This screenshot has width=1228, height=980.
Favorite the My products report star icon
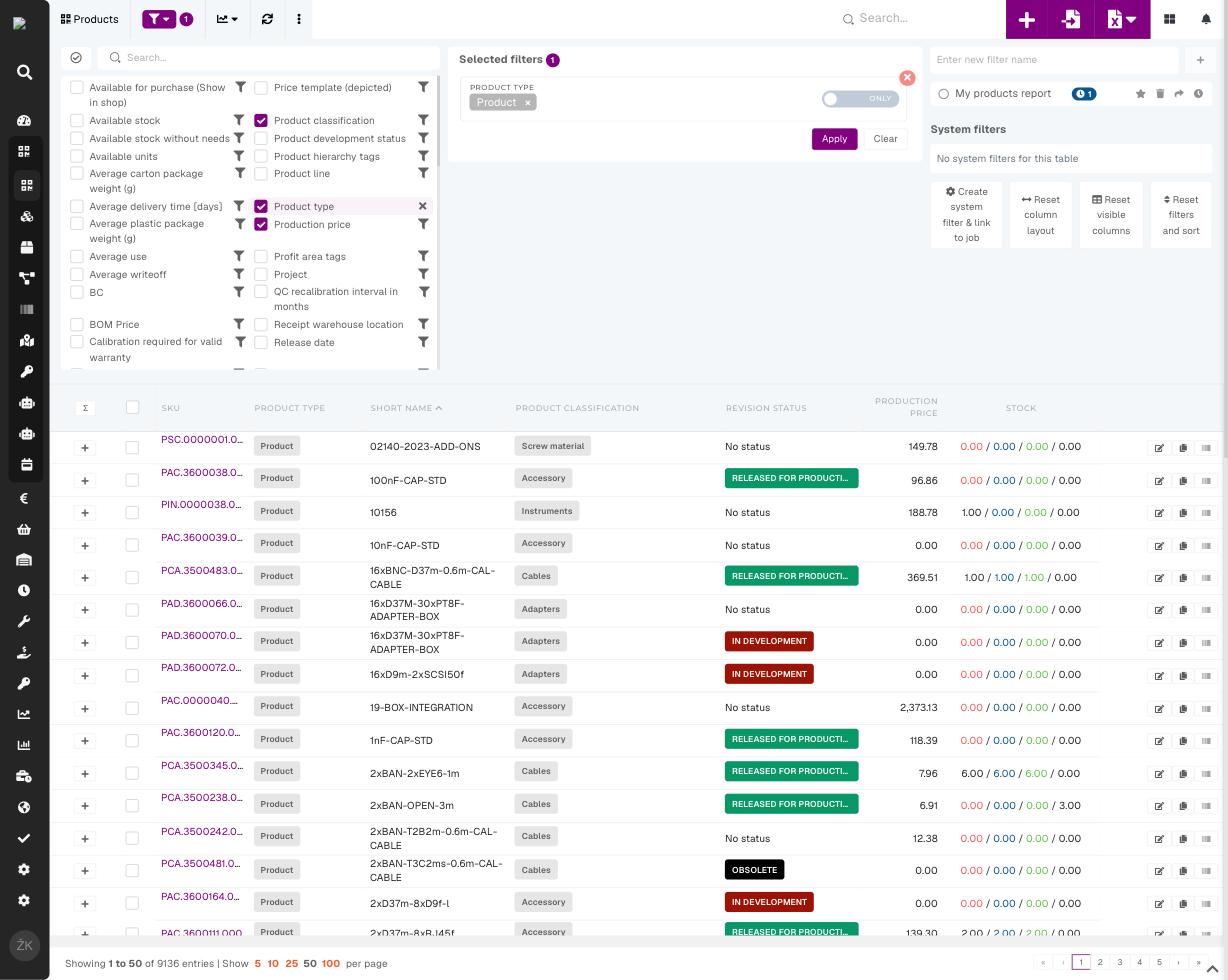pyautogui.click(x=1140, y=94)
